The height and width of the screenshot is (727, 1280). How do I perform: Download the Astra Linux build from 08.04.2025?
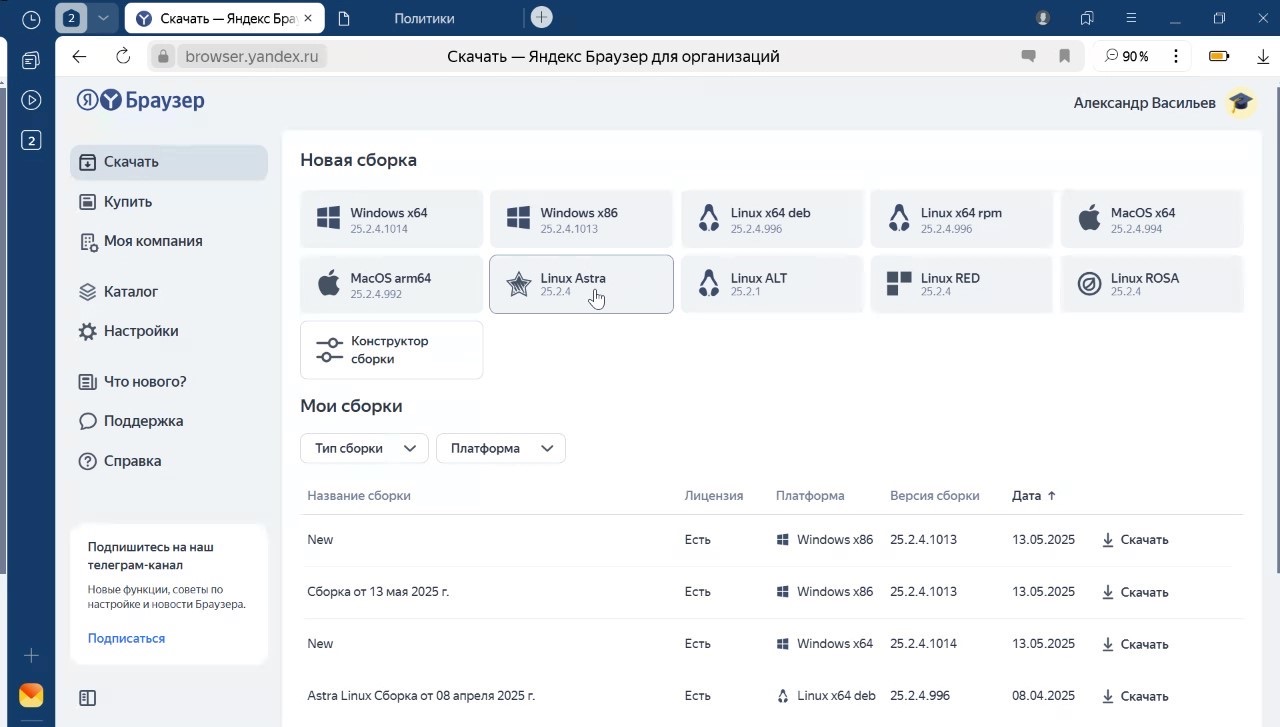point(1135,696)
